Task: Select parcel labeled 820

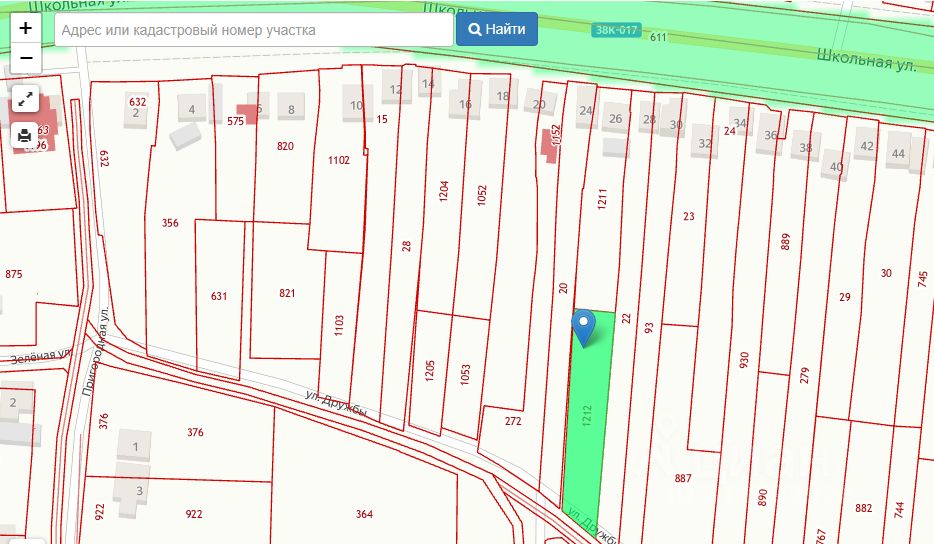Action: tap(285, 146)
